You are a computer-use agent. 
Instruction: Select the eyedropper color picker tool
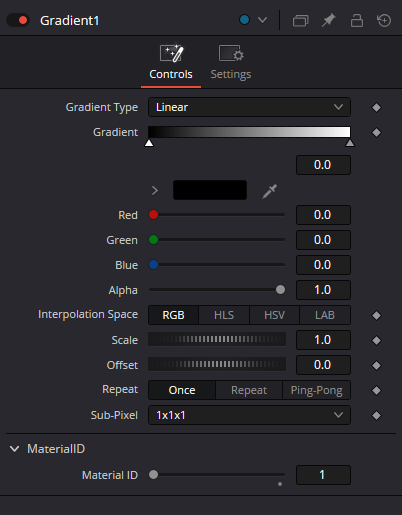269,191
